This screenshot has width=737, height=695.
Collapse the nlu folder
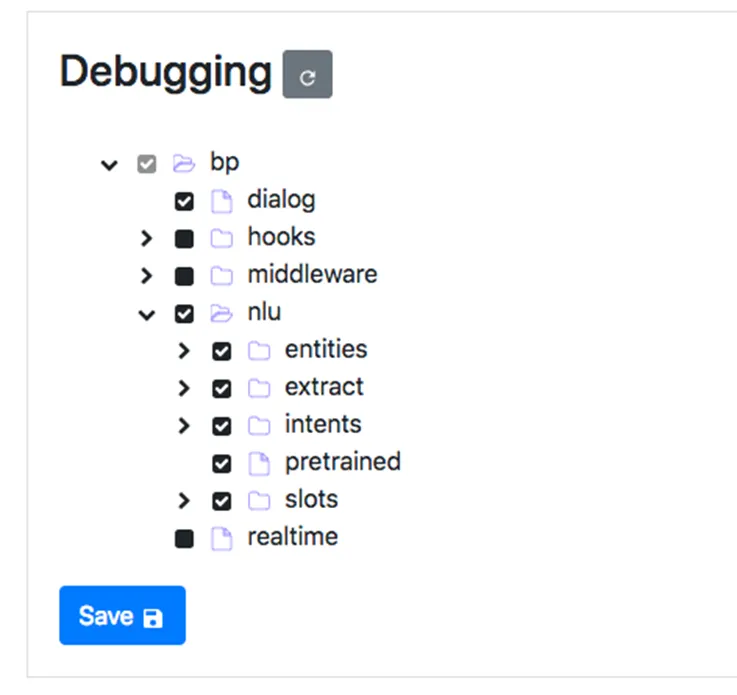tap(147, 315)
